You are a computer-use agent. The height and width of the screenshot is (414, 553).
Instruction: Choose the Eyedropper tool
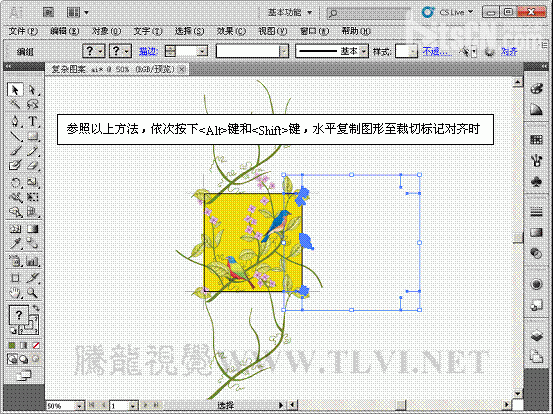[x=15, y=243]
